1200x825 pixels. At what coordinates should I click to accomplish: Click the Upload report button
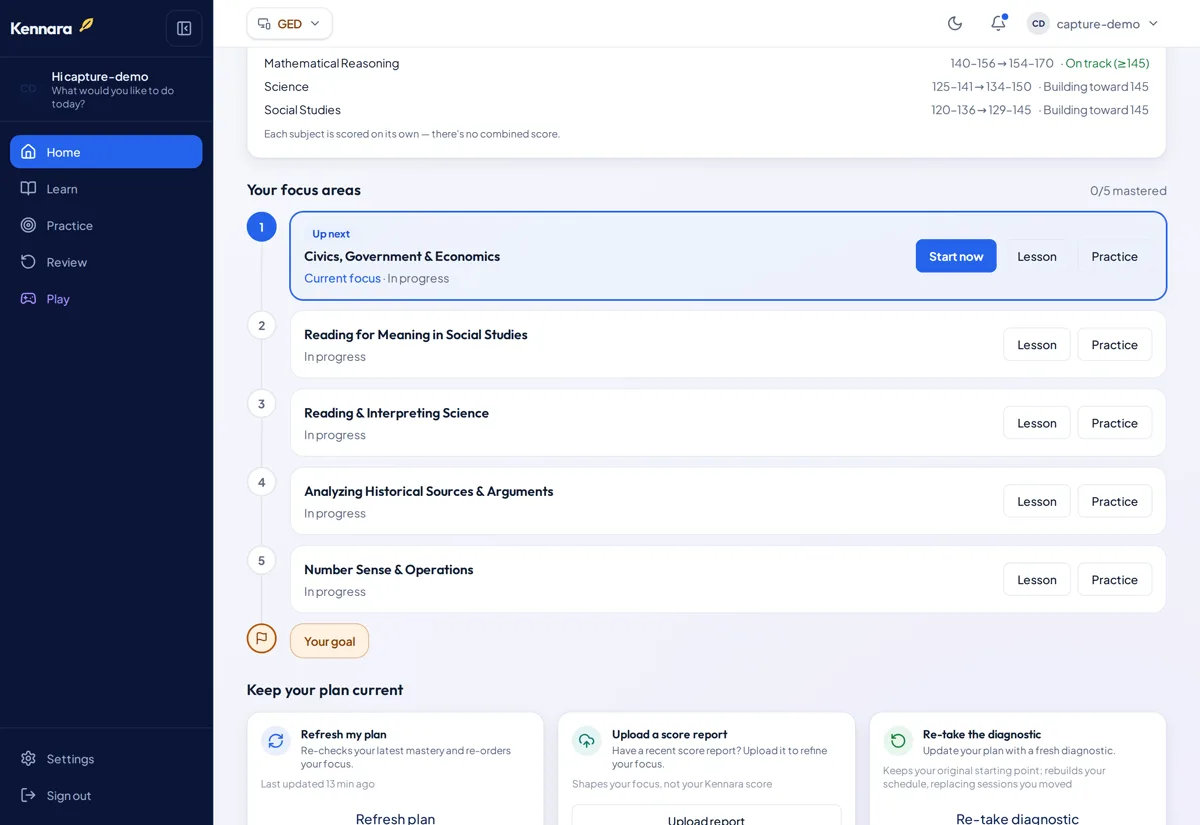click(x=706, y=817)
